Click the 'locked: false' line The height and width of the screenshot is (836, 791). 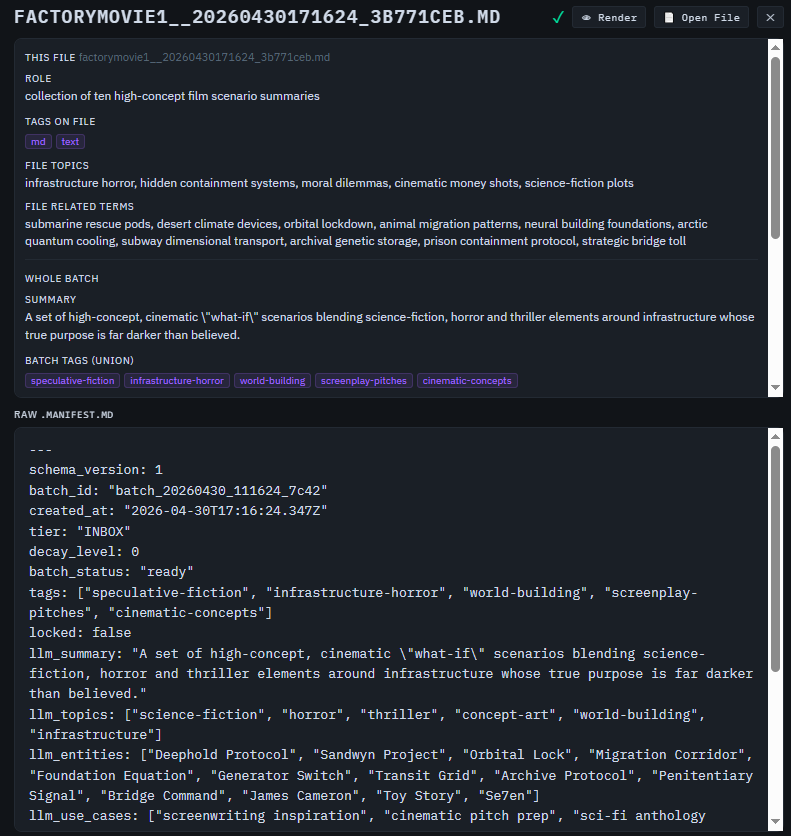pyautogui.click(x=80, y=633)
